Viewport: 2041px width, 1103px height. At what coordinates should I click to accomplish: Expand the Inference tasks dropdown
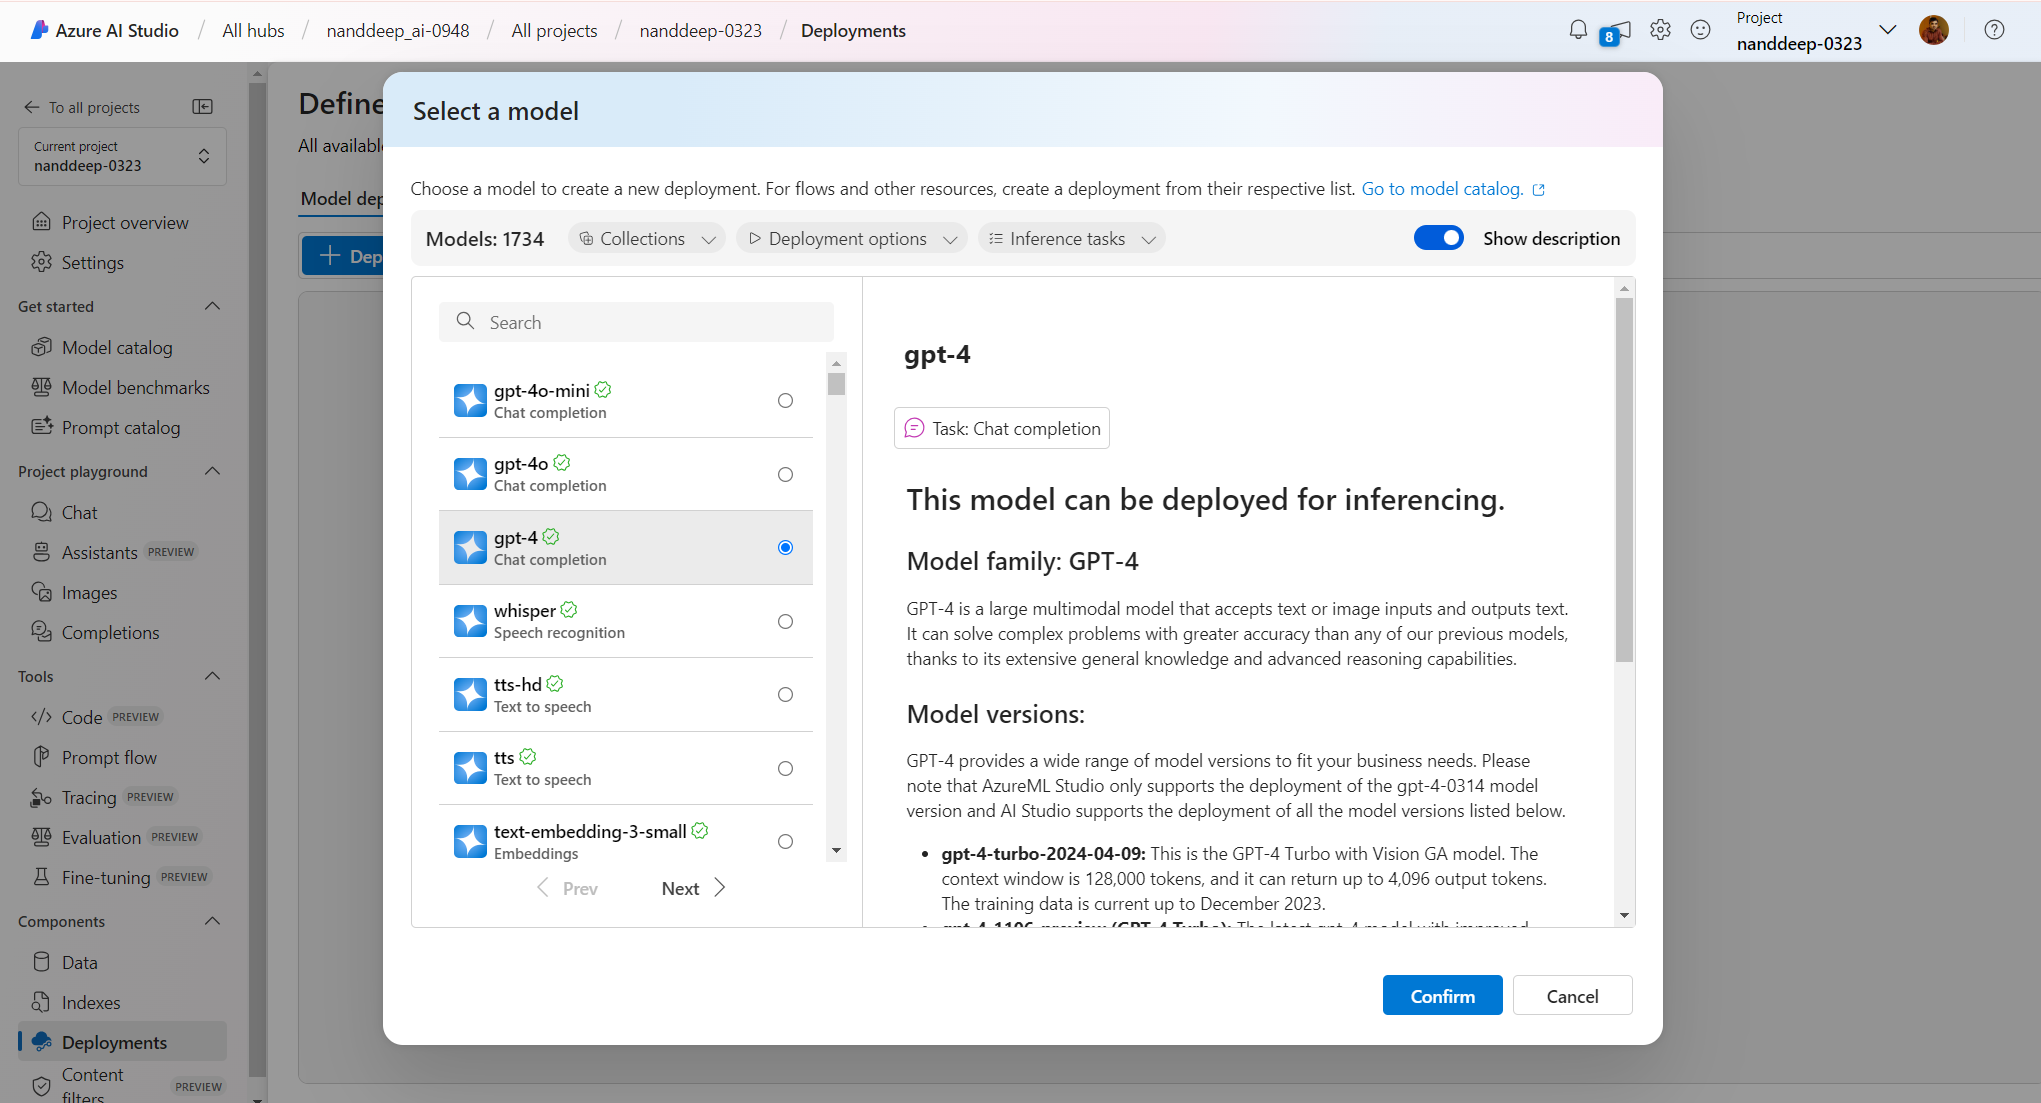click(1071, 238)
